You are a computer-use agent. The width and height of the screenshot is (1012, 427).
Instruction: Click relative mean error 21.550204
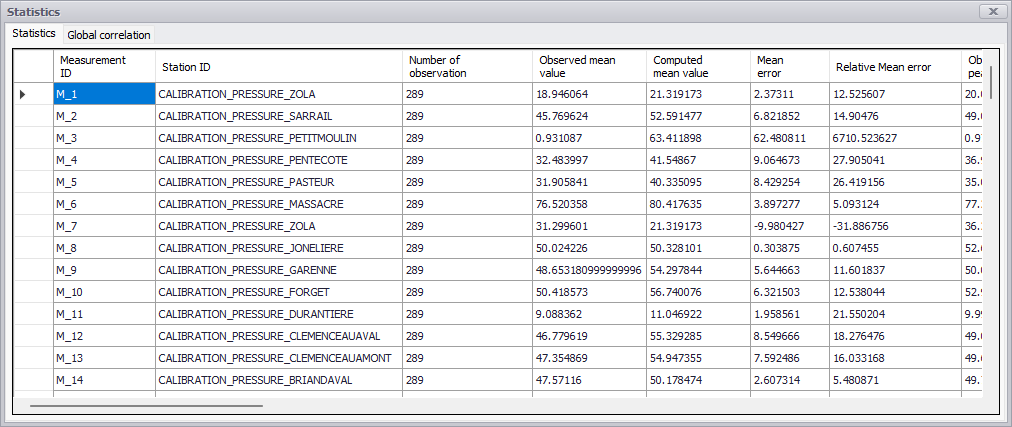click(x=895, y=314)
